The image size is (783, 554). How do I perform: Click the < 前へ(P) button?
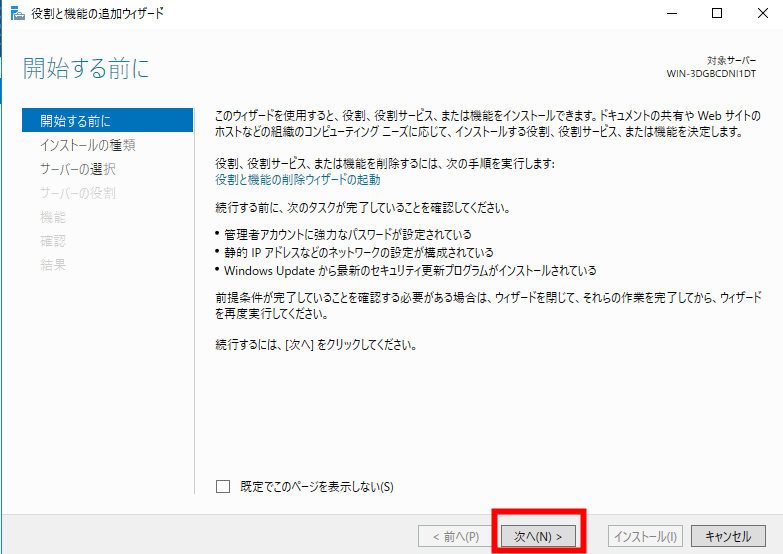click(455, 537)
